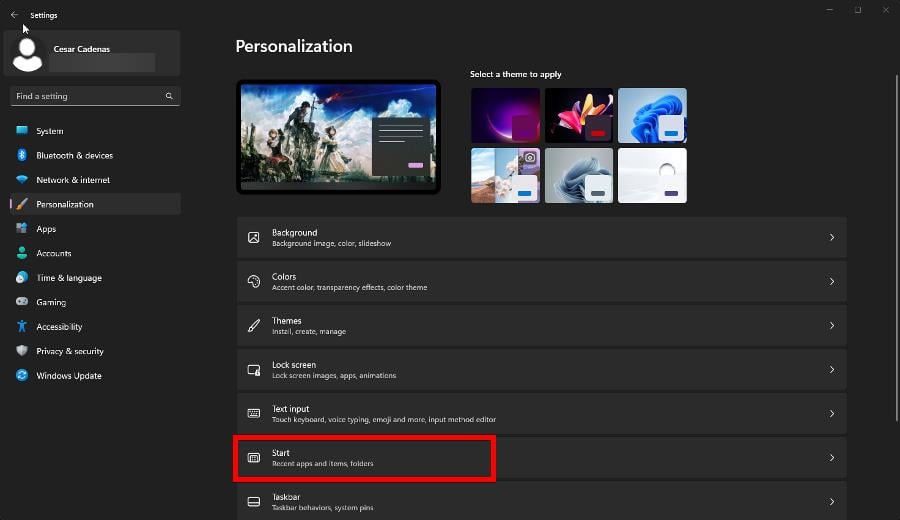Click the page vertical scrollbar

tap(897, 248)
